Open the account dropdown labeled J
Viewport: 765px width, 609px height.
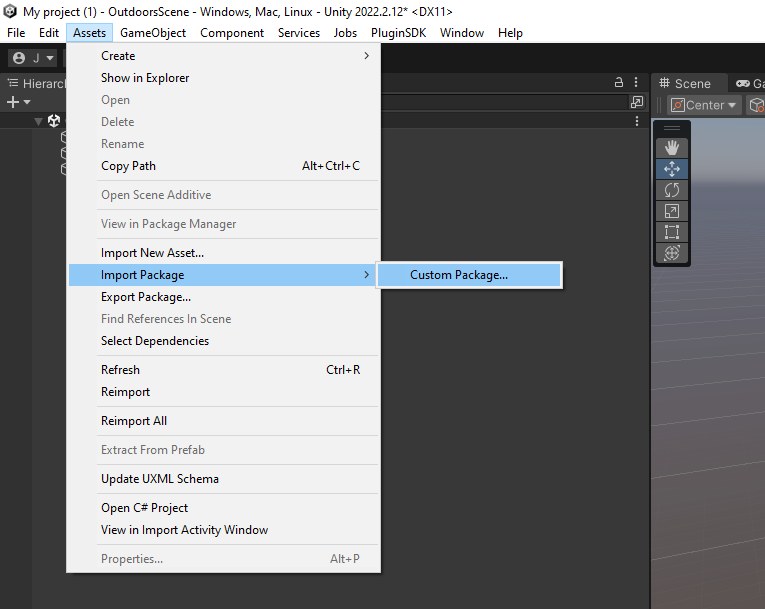coord(32,58)
